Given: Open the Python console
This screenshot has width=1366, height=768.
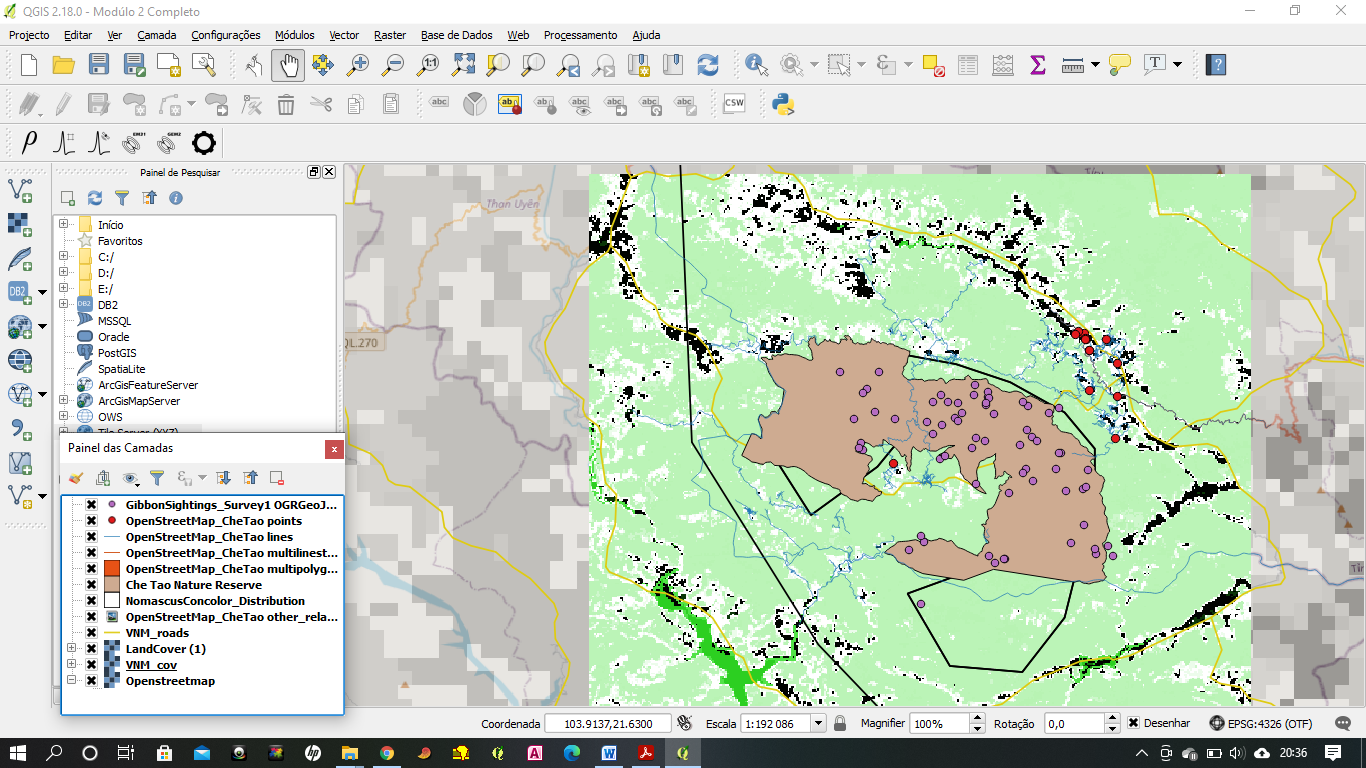Looking at the screenshot, I should [783, 103].
